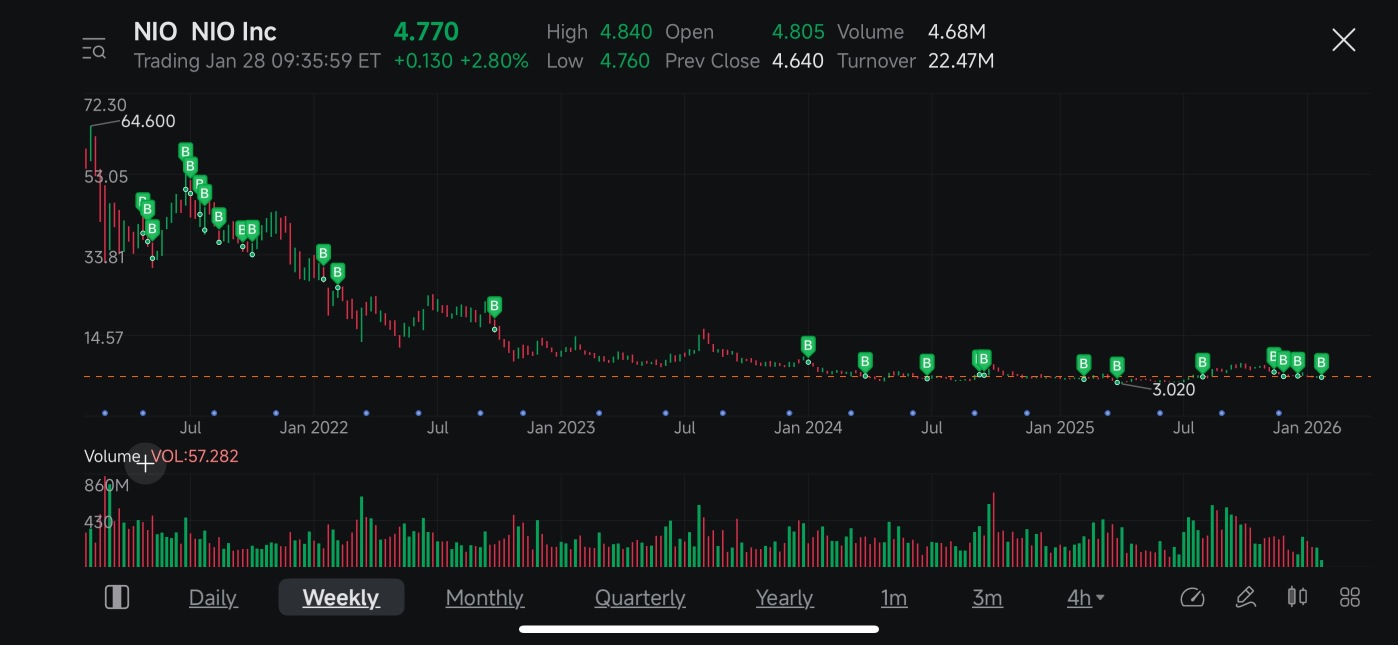Tap the 72.30 price axis label
Viewport: 1398px width, 645px height.
point(106,105)
